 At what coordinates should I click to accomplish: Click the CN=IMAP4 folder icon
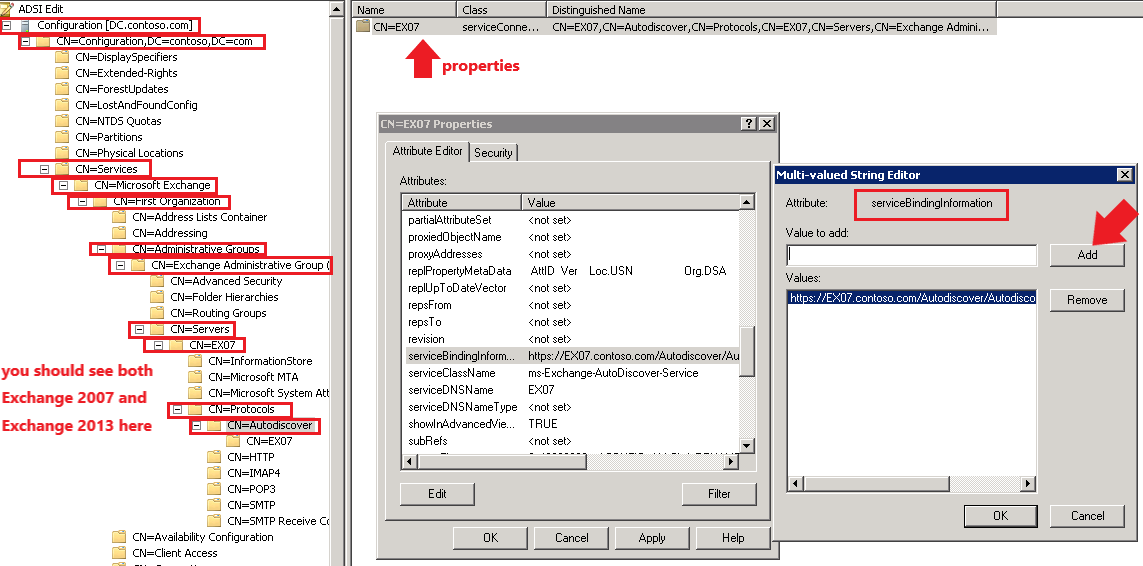point(214,473)
